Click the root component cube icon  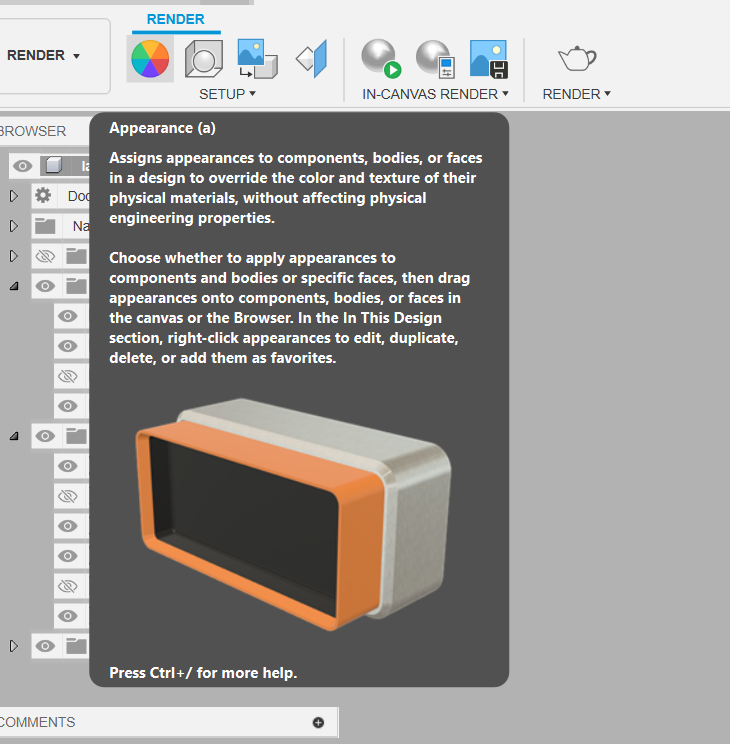coord(54,166)
